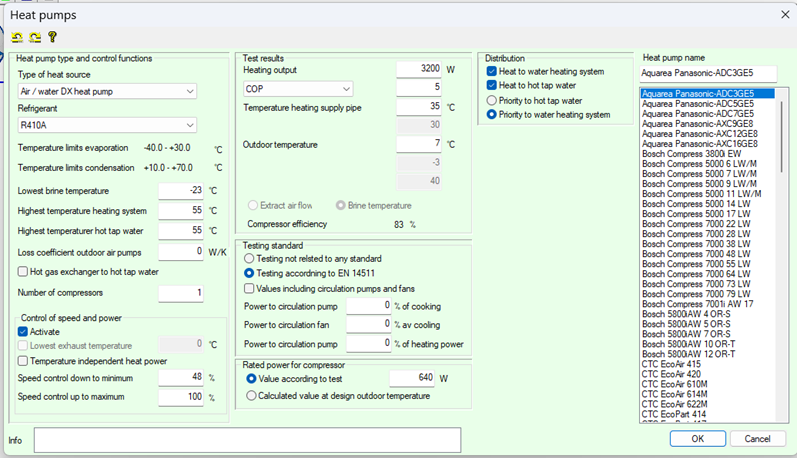Close the Heat pumps dialog
The width and height of the screenshot is (797, 458).
click(783, 14)
